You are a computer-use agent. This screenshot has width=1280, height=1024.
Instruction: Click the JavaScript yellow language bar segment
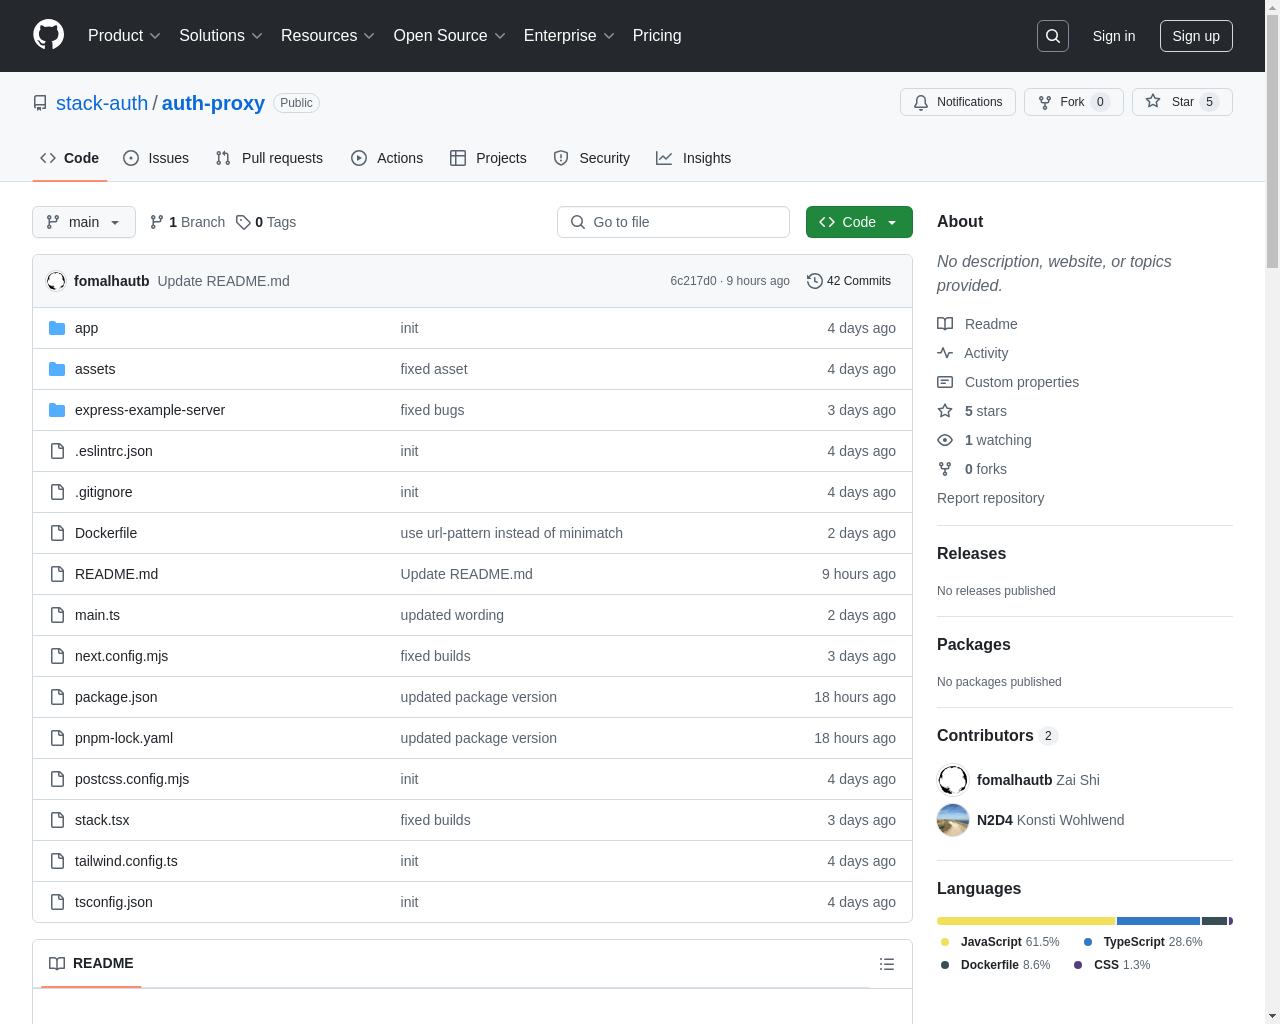click(1026, 921)
